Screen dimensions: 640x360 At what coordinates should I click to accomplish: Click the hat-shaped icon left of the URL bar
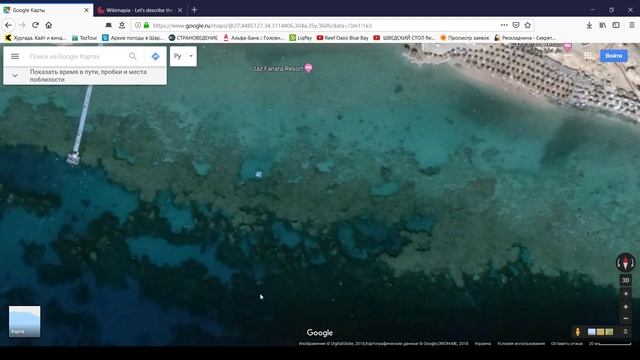coord(109,25)
